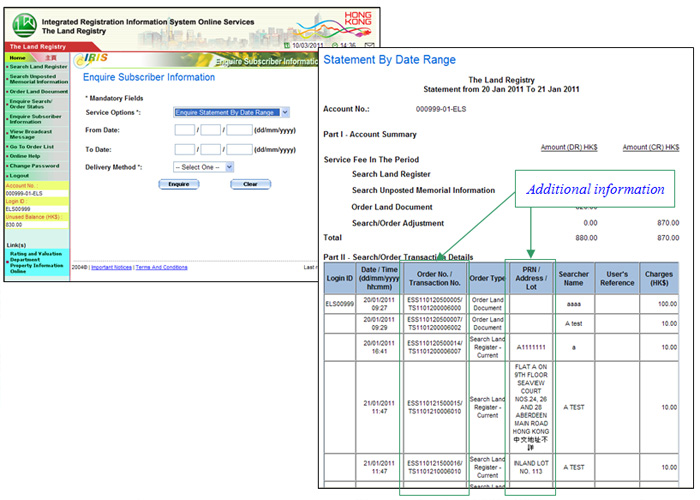Screen dimensions: 700x500
Task: Click the INLAND LOT NO. 113 cell
Action: pos(531,467)
